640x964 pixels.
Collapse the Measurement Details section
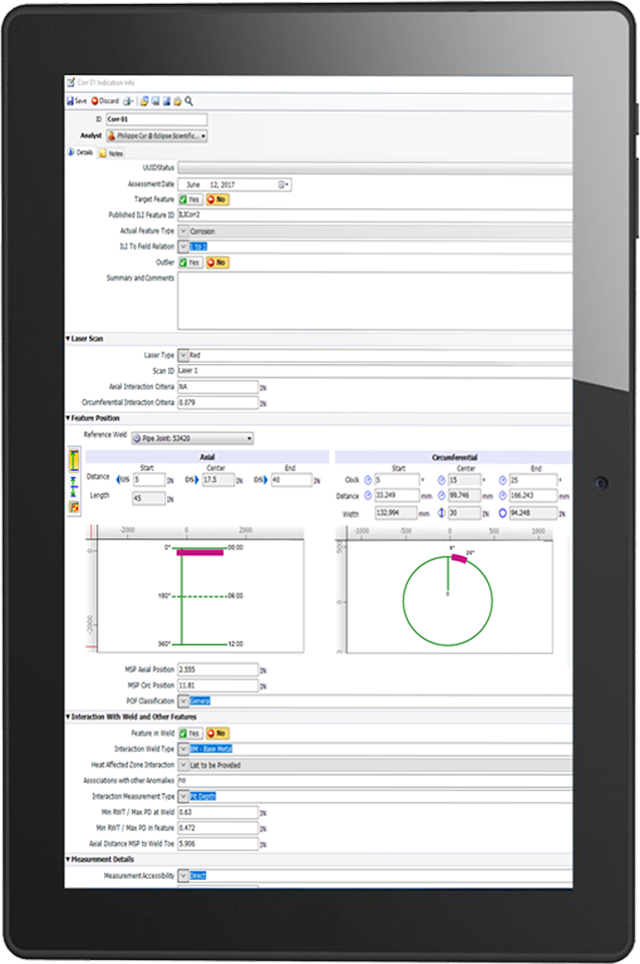click(68, 859)
